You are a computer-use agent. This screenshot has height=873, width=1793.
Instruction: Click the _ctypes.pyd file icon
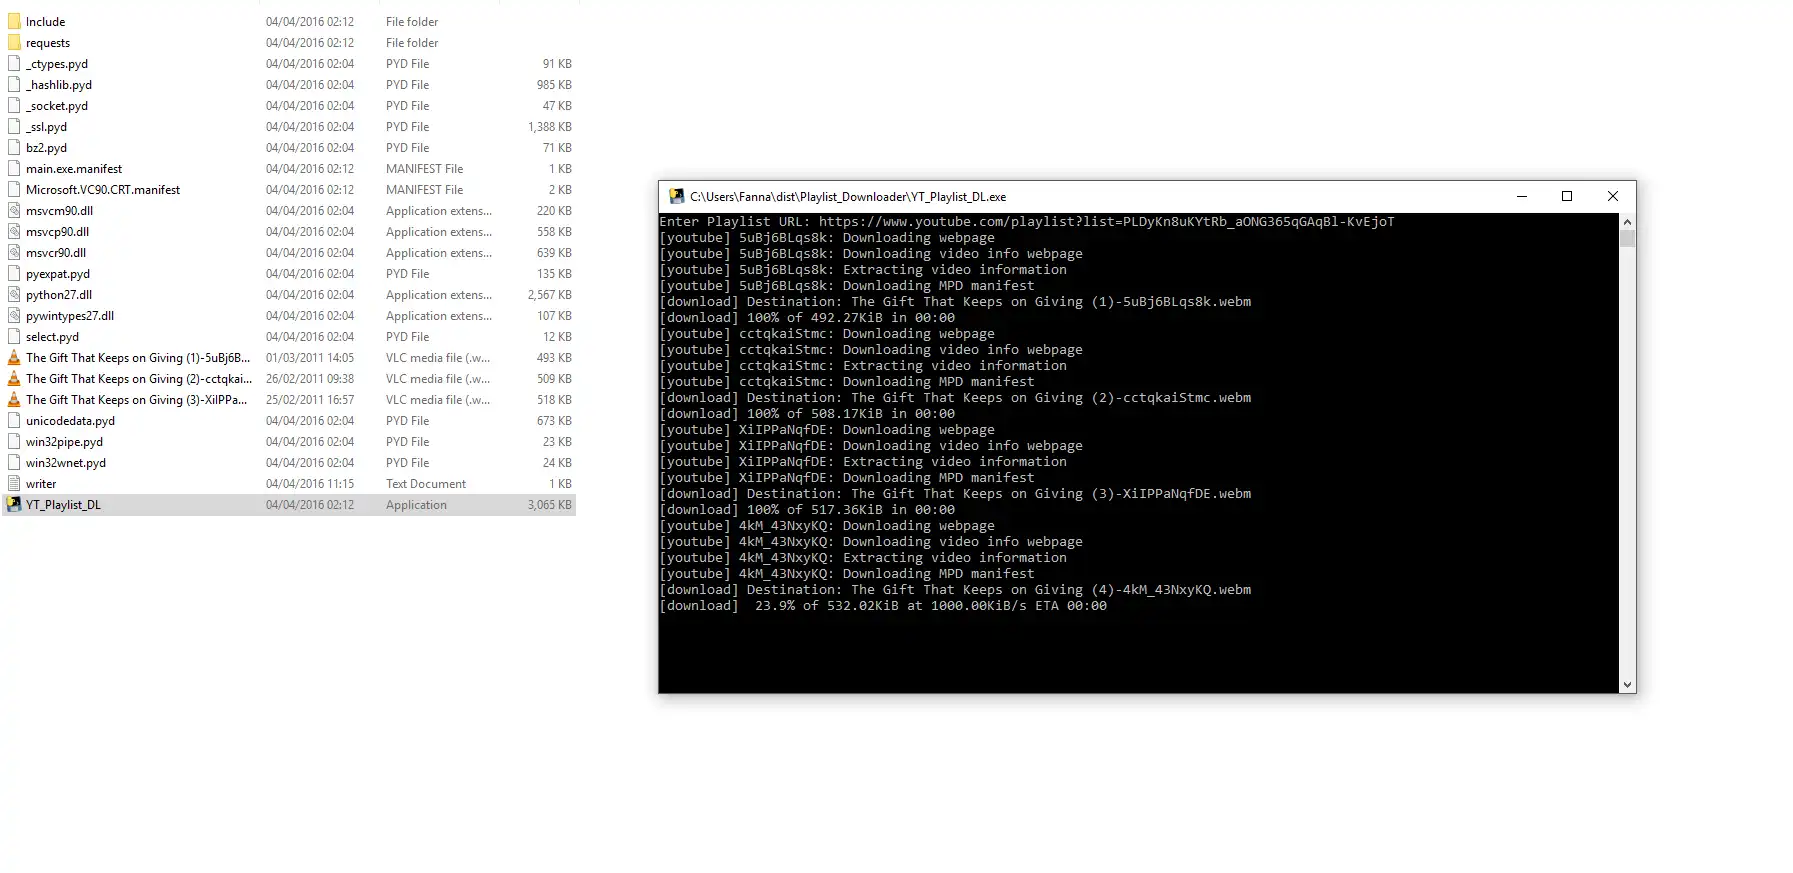[14, 63]
